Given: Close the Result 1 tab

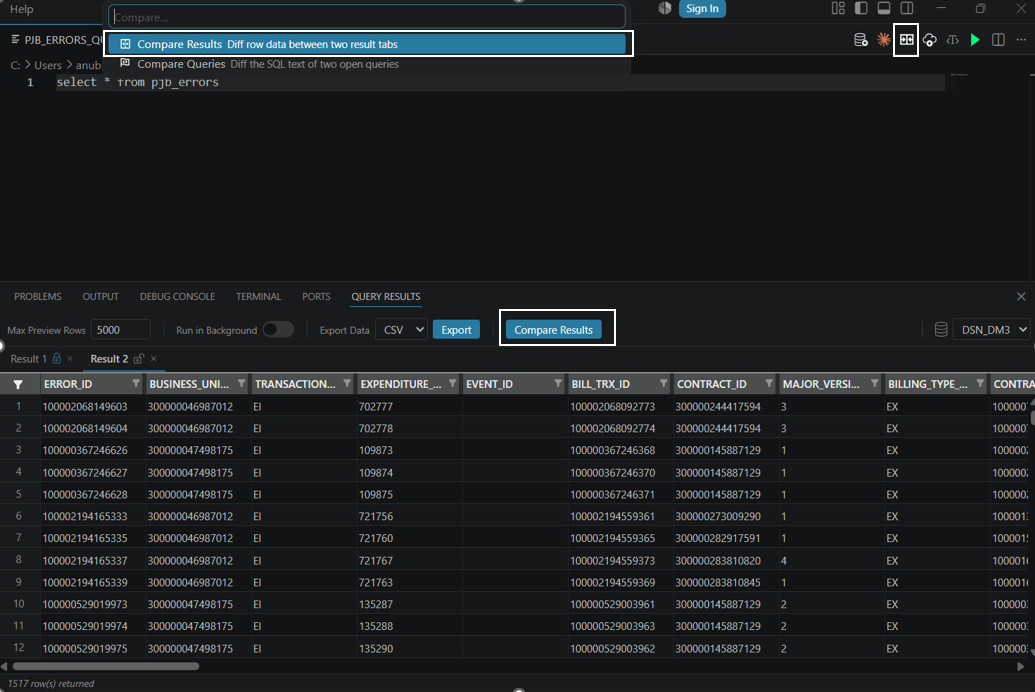Looking at the screenshot, I should [70, 359].
